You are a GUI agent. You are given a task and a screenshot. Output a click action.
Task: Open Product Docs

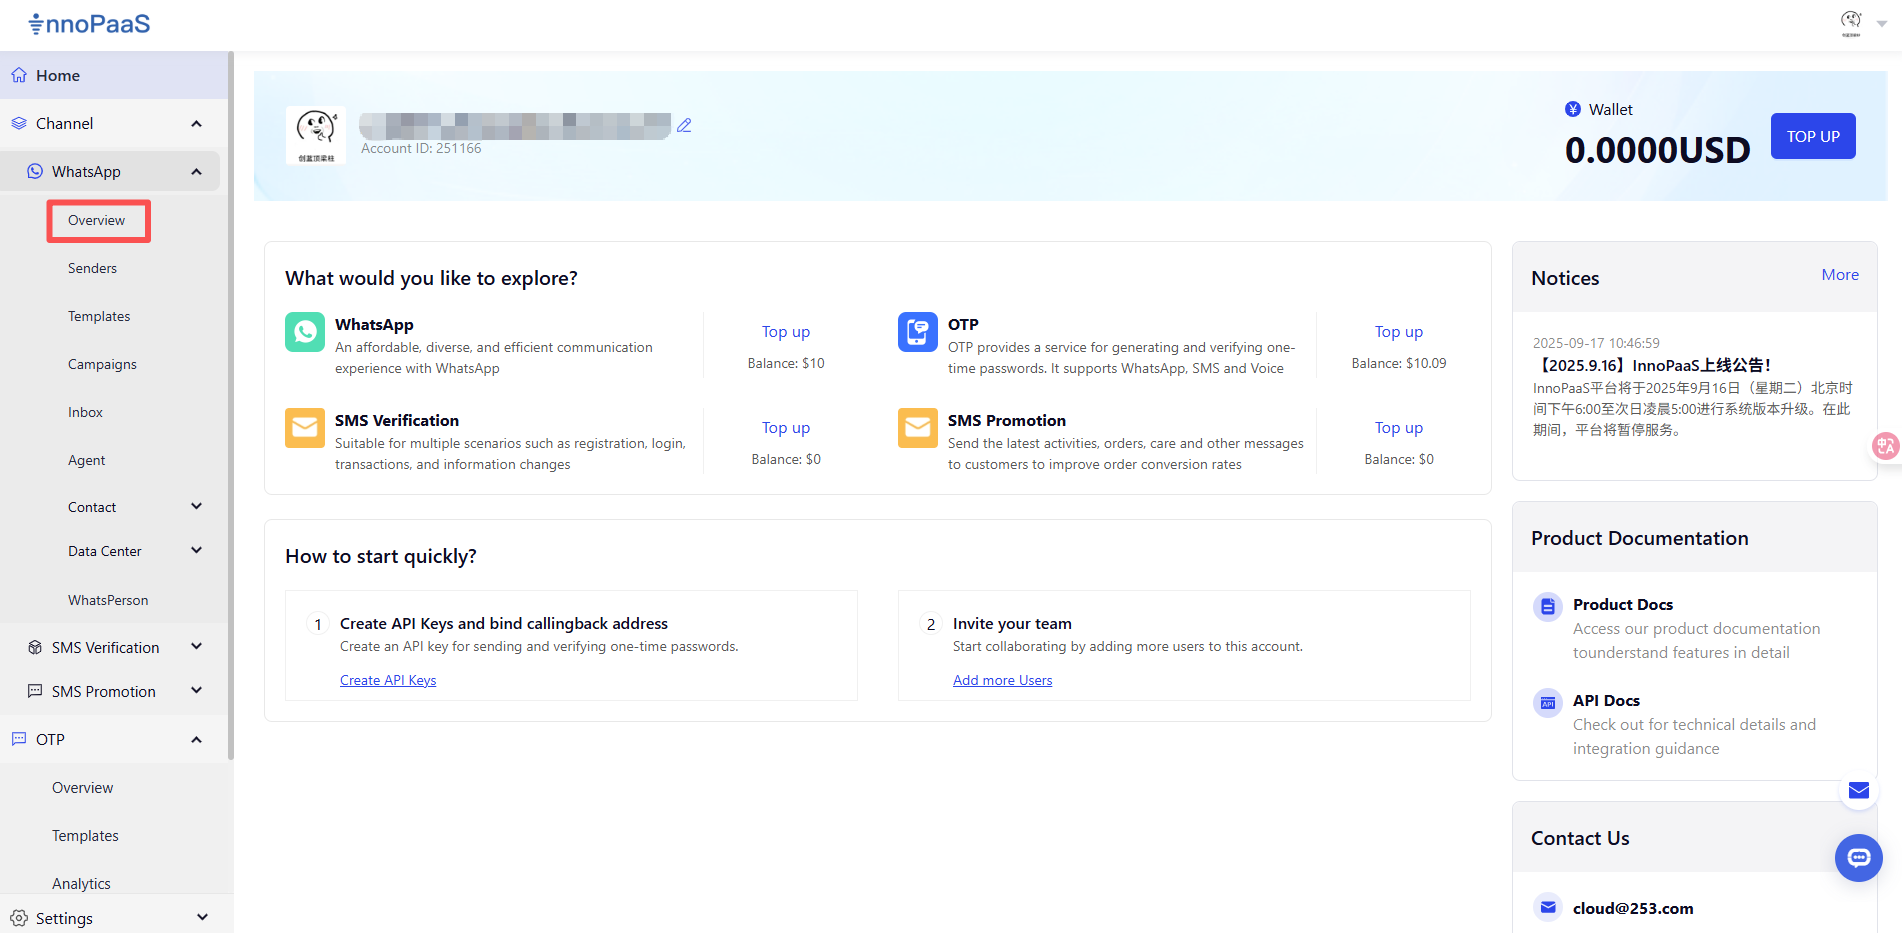pyautogui.click(x=1623, y=604)
